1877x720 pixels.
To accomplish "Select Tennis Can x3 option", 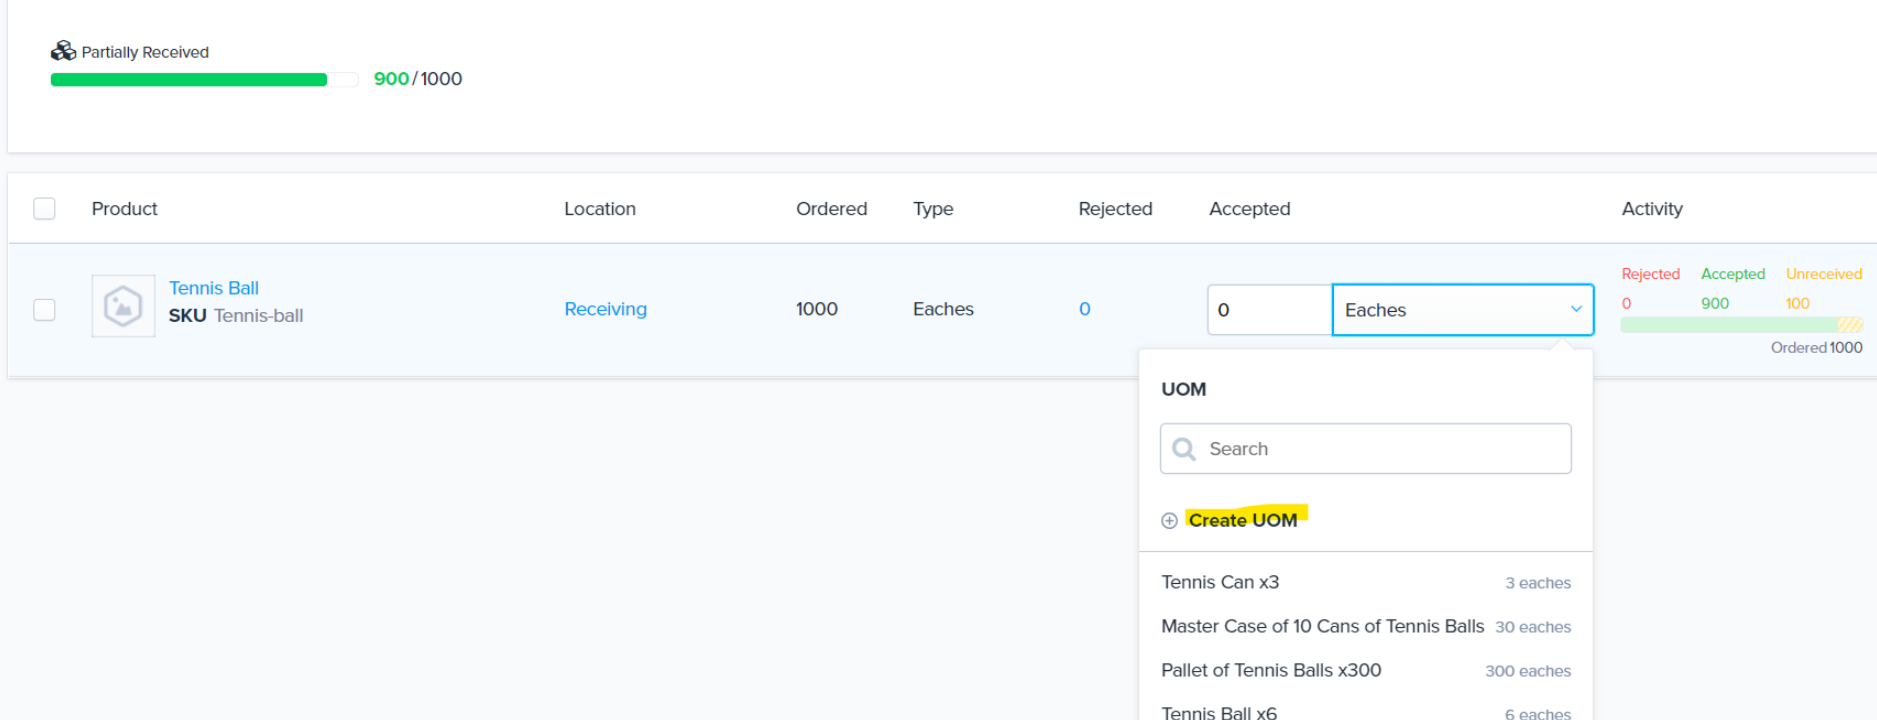I will pos(1366,583).
